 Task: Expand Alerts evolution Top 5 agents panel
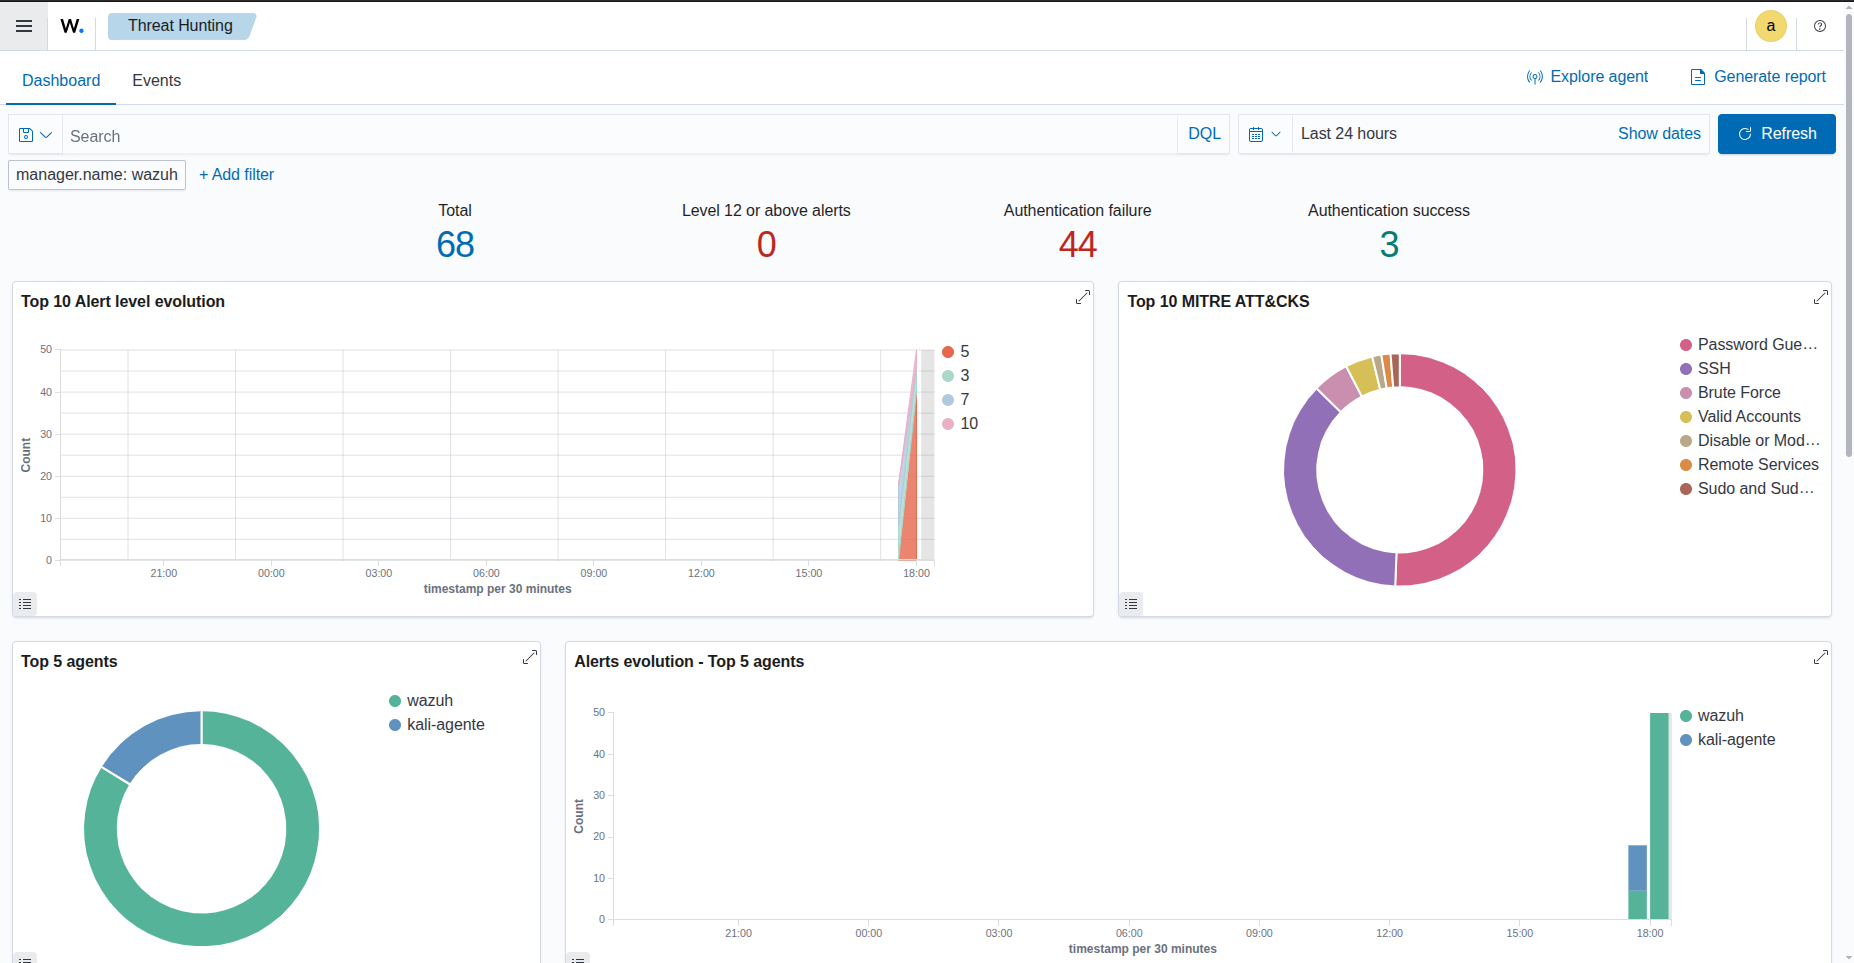pos(1821,657)
